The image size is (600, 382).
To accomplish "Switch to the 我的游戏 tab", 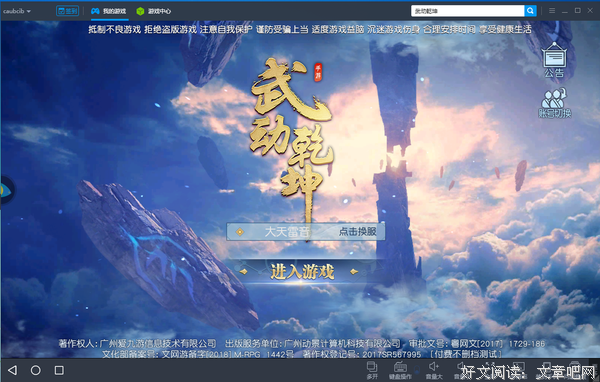I will [x=109, y=11].
